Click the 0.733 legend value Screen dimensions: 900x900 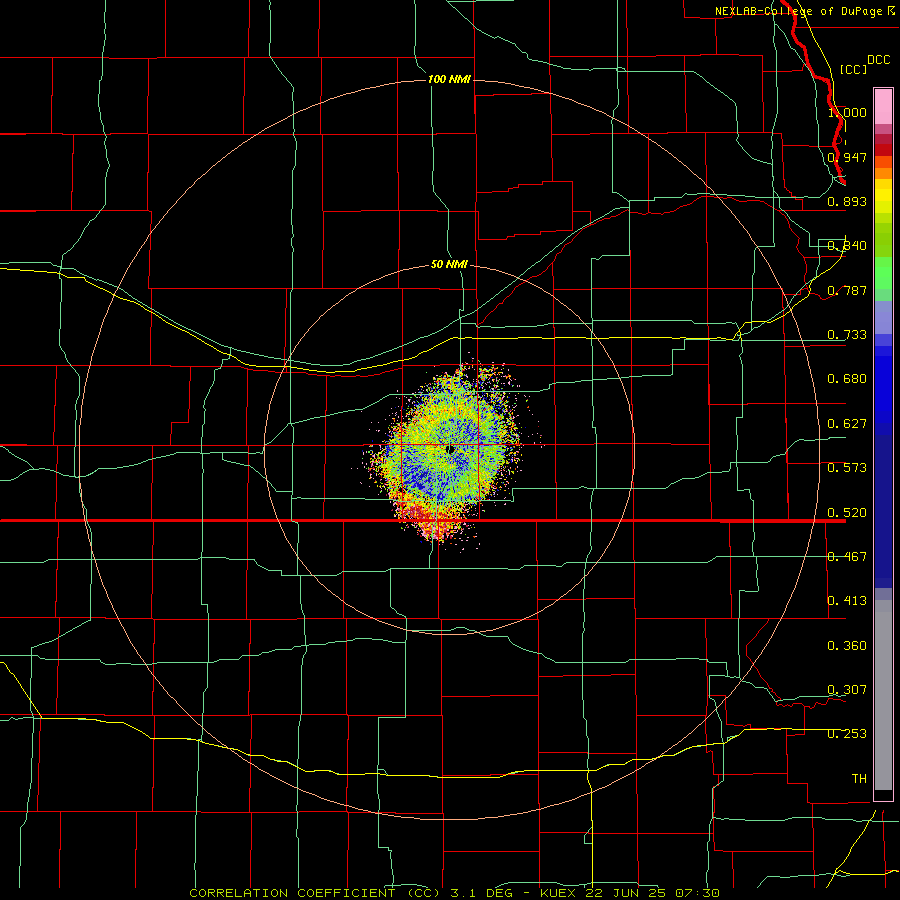coord(847,335)
